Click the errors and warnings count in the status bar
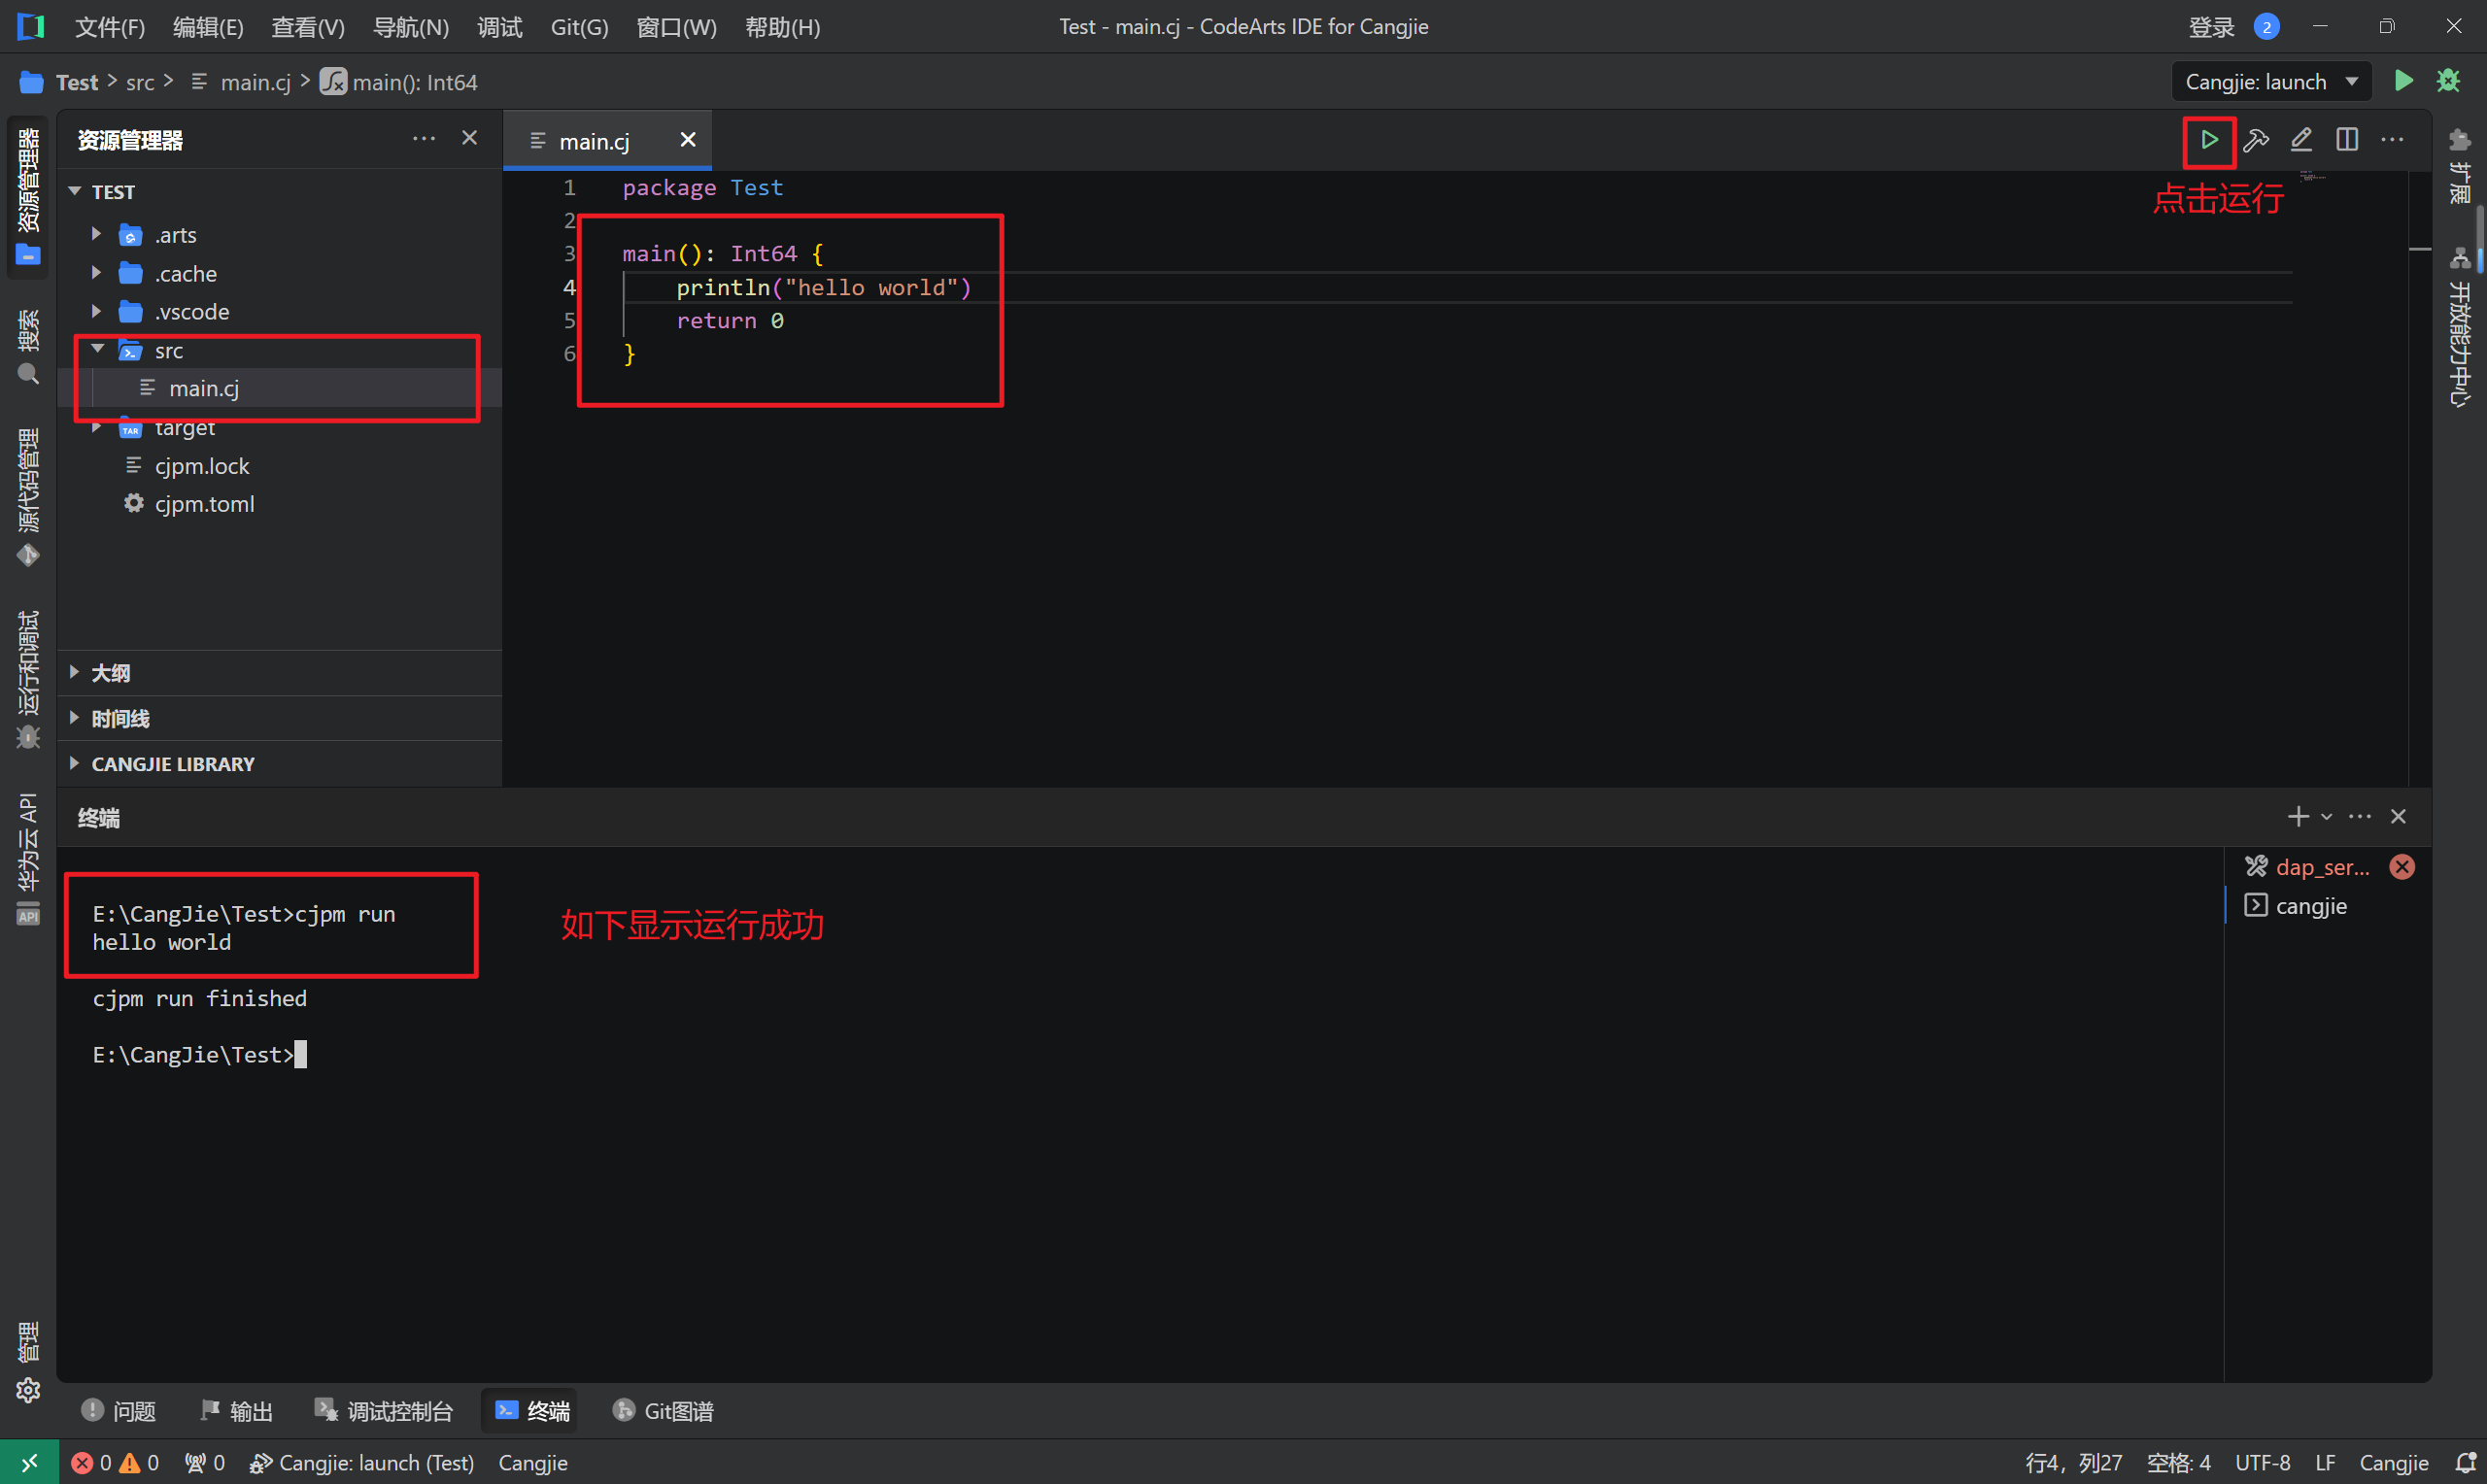The image size is (2487, 1484). coord(115,1463)
